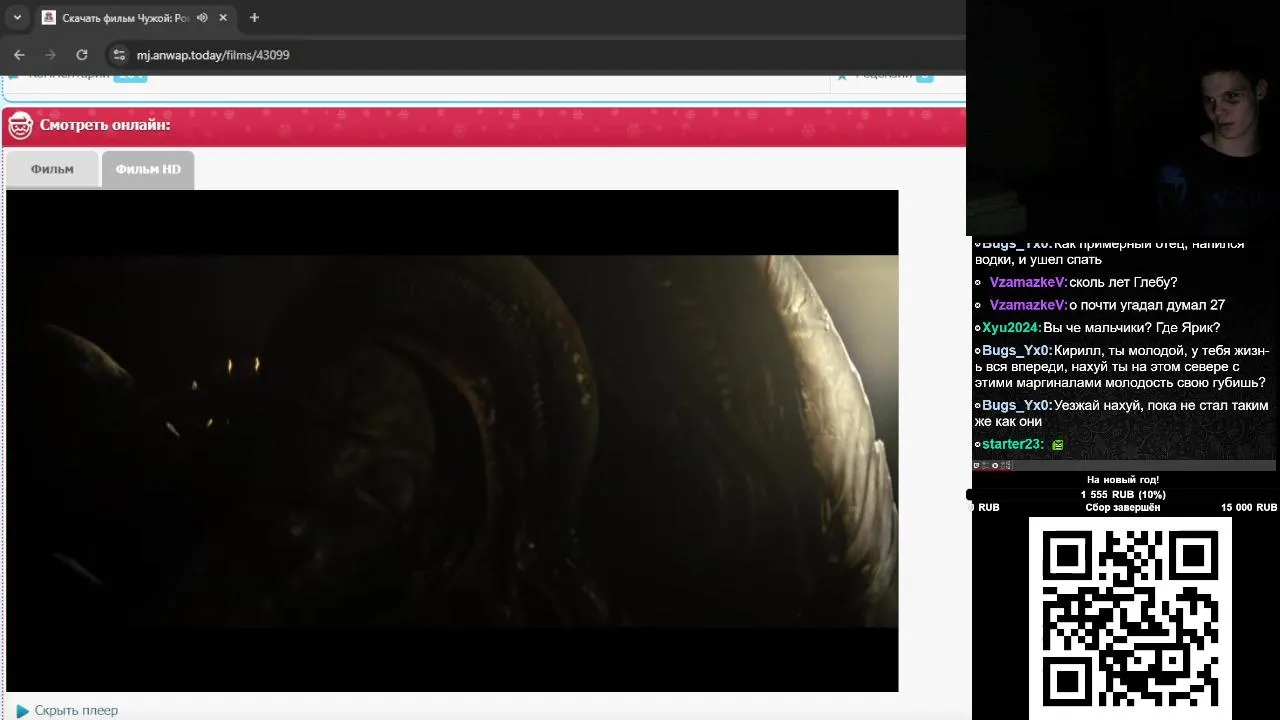Open a new browser tab with plus
Screen dimensions: 1280x720
pos(254,18)
